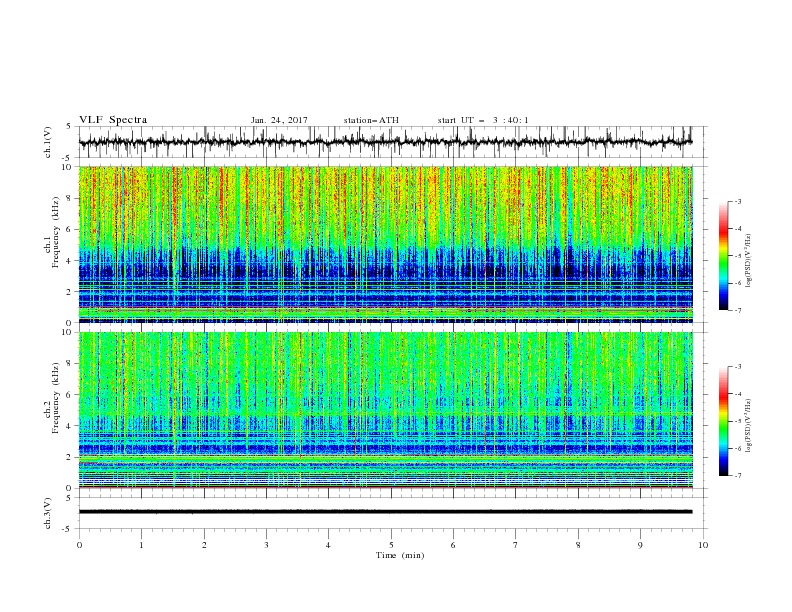This screenshot has height=612, width=792.
Task: Select the "start UT = 3 :40: 1" text
Action: (x=483, y=120)
